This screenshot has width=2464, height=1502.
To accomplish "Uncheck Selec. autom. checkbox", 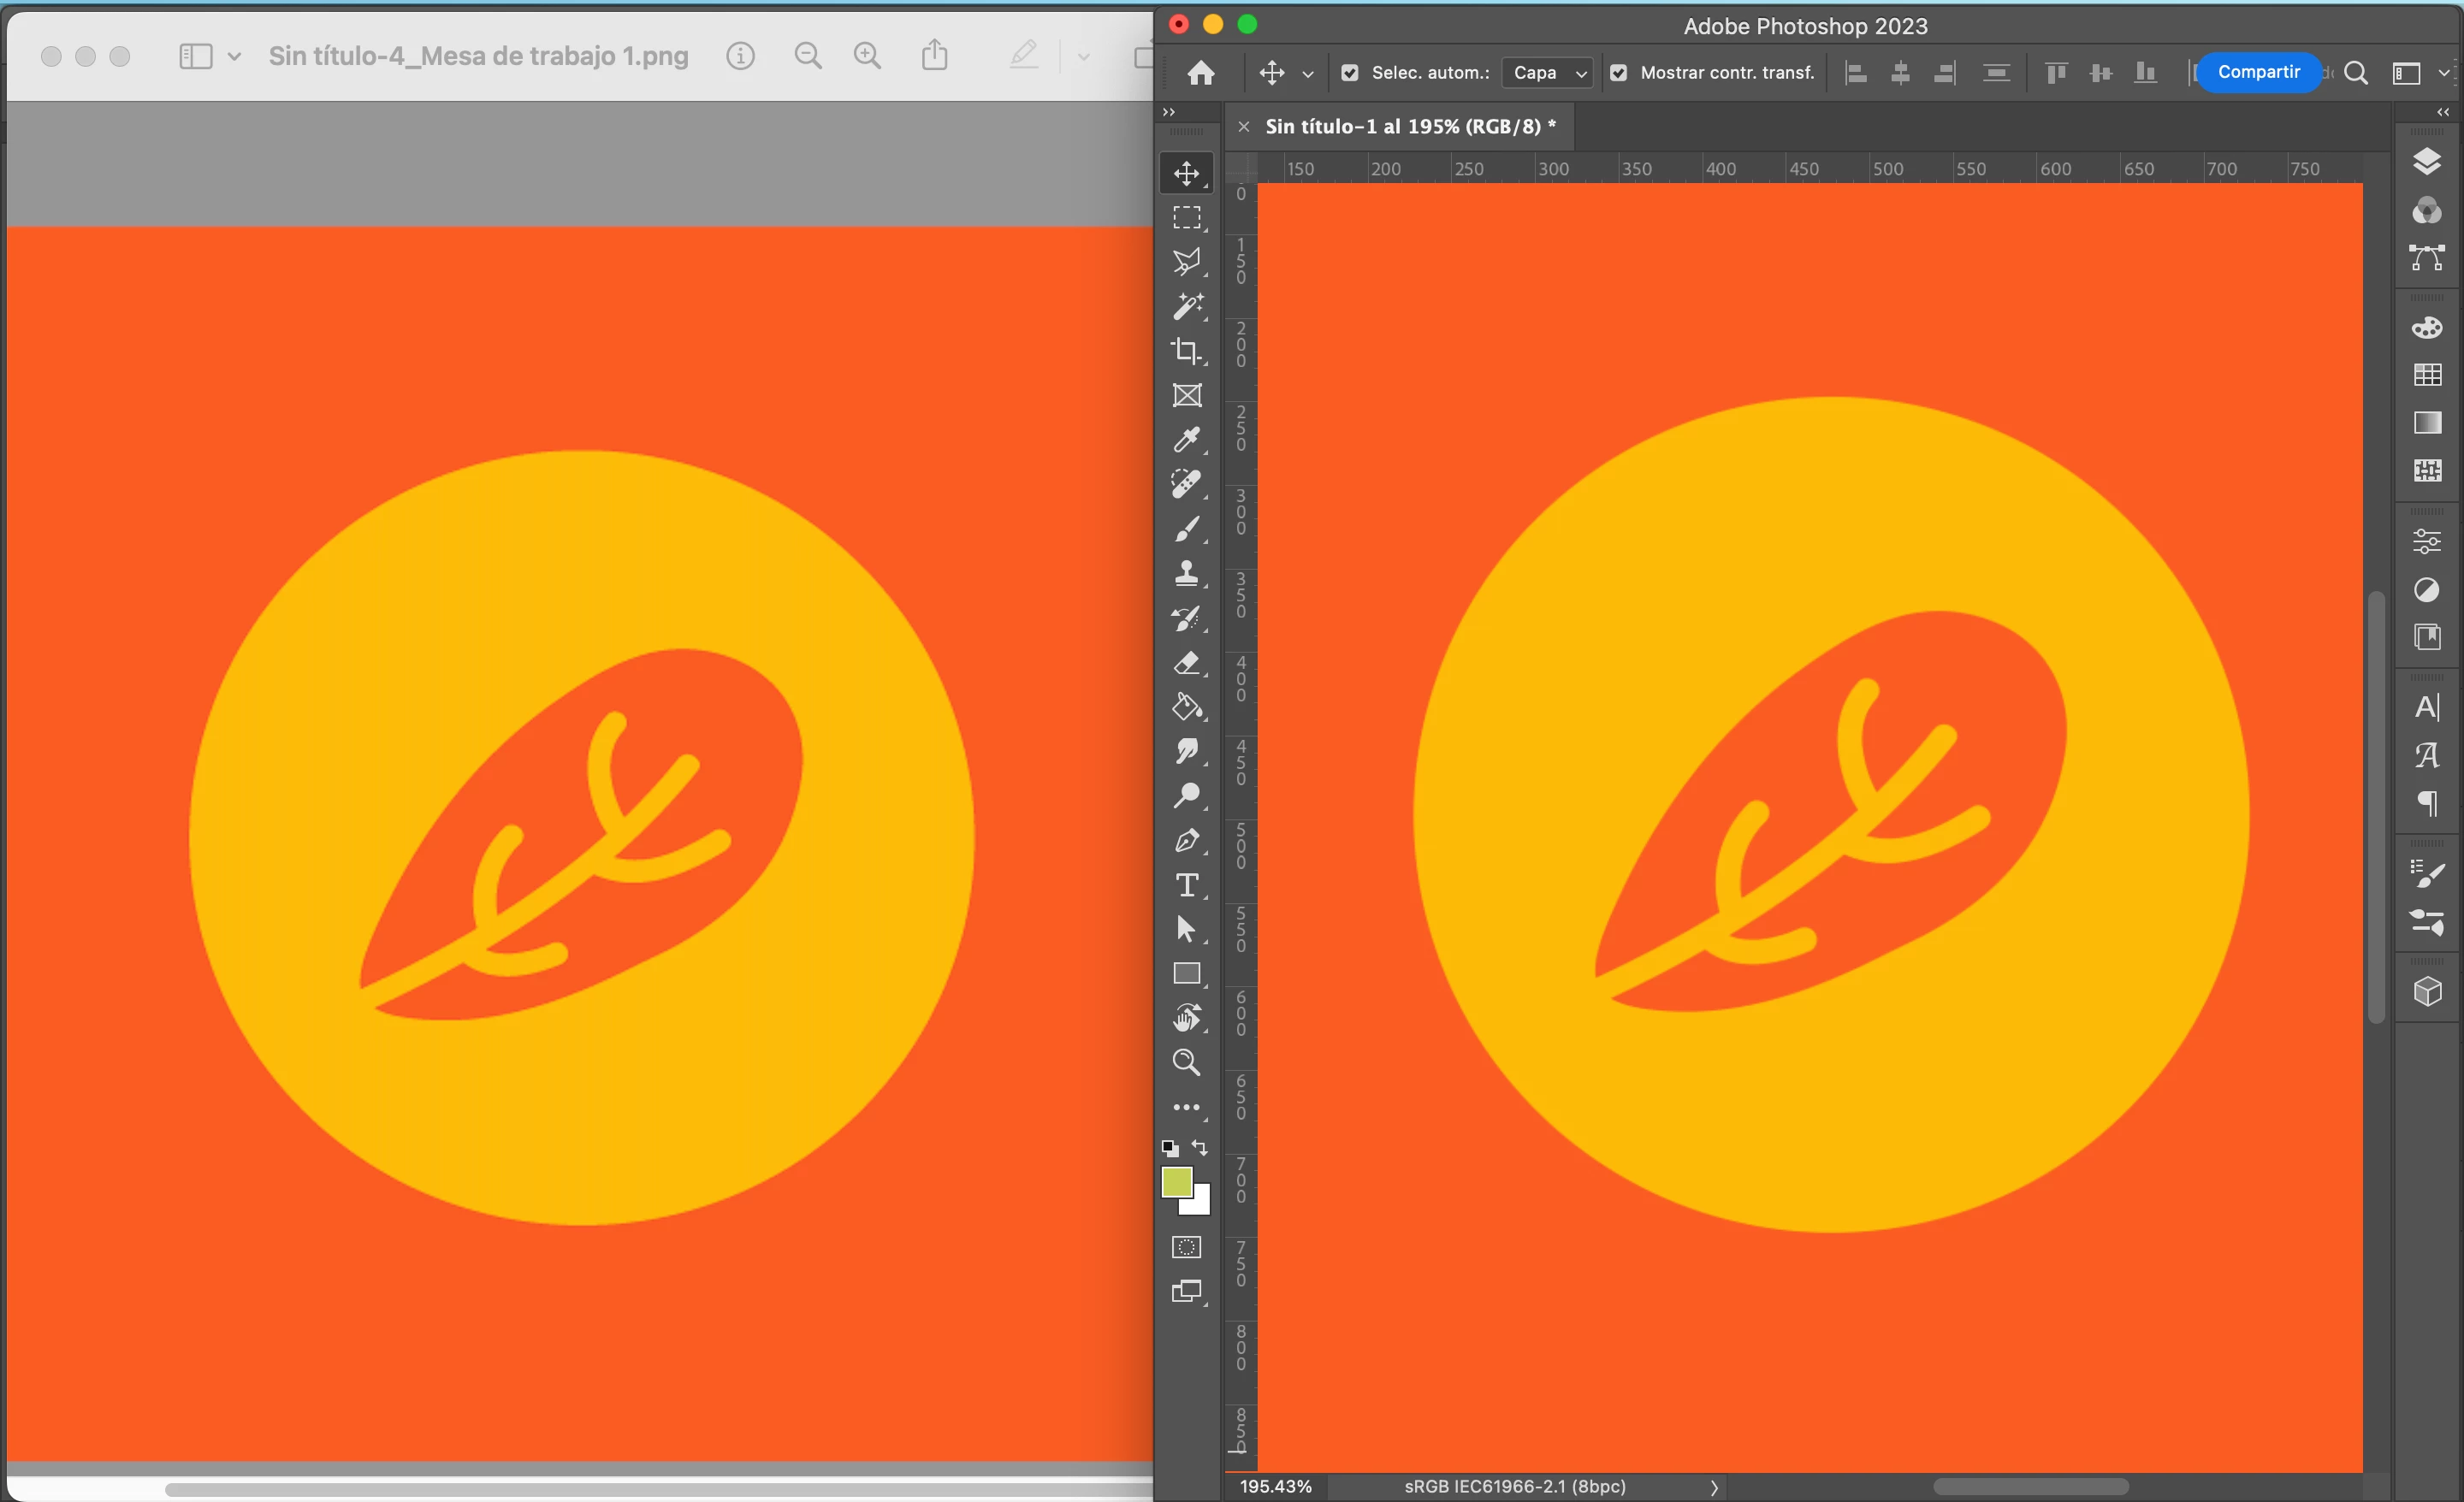I will (x=1349, y=73).
